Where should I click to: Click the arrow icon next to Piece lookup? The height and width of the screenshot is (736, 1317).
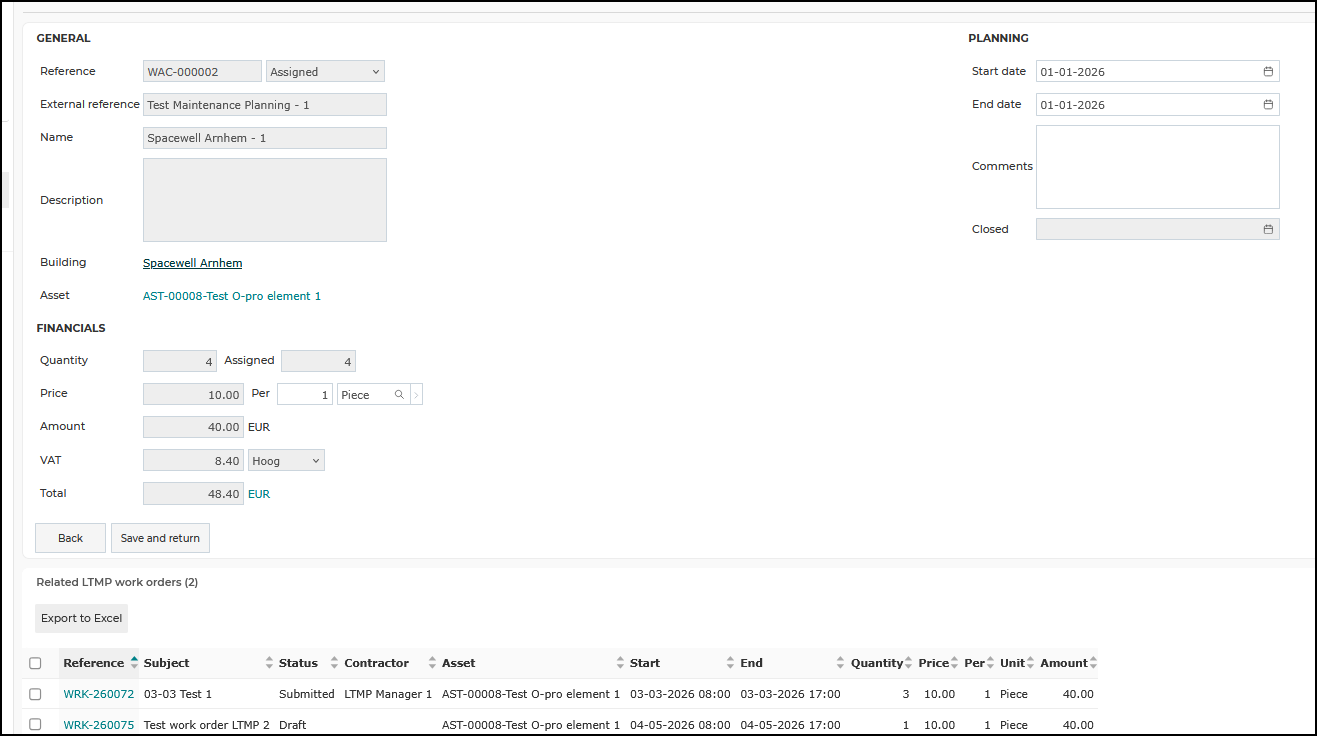pyautogui.click(x=416, y=395)
